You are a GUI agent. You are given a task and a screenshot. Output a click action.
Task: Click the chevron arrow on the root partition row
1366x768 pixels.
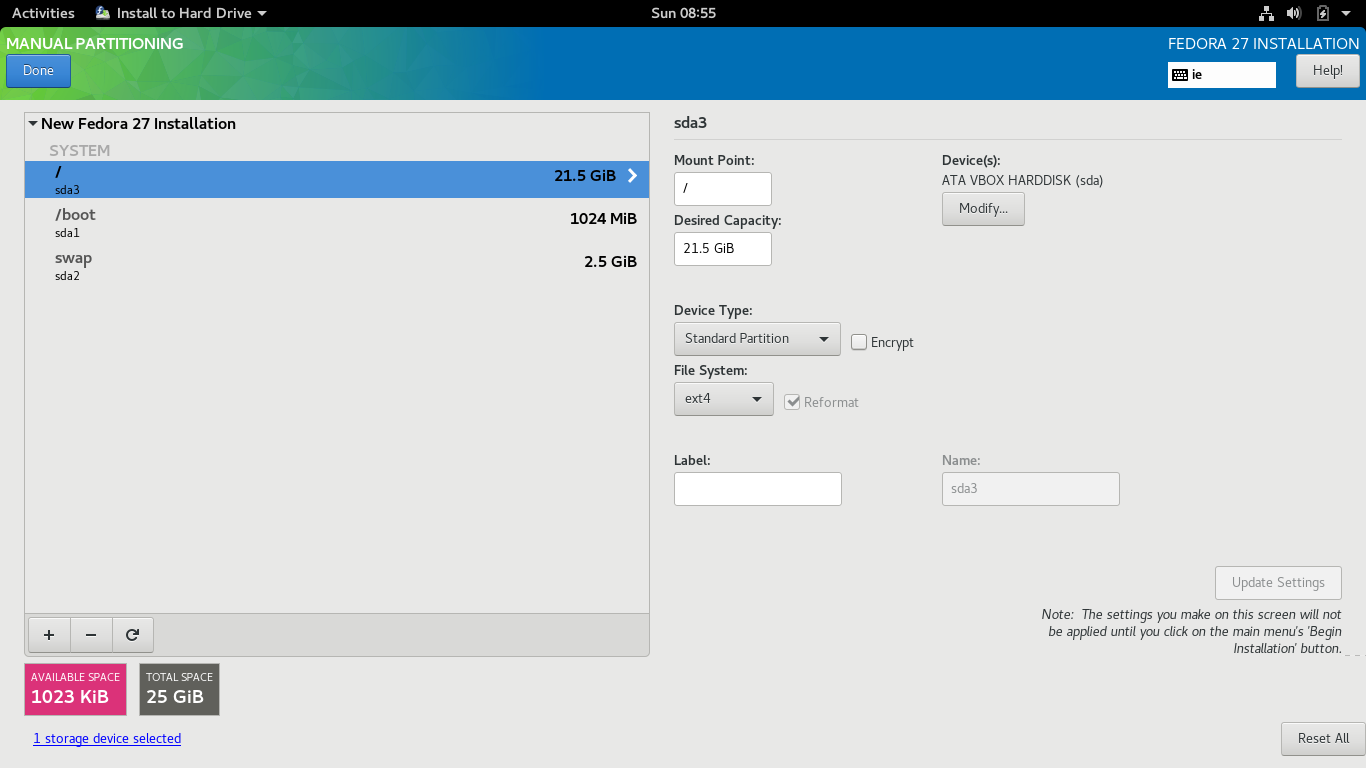click(632, 176)
